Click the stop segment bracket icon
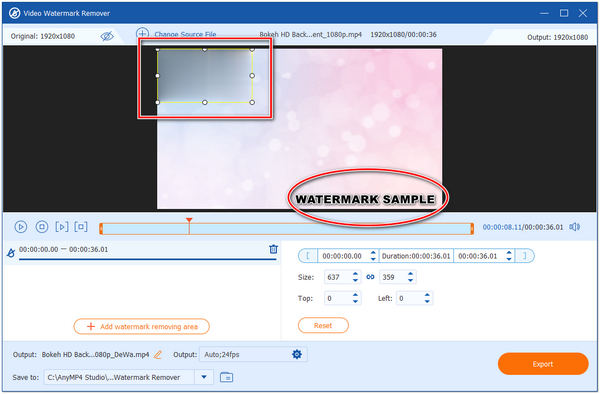Screen dimensions: 600x394 (81, 227)
